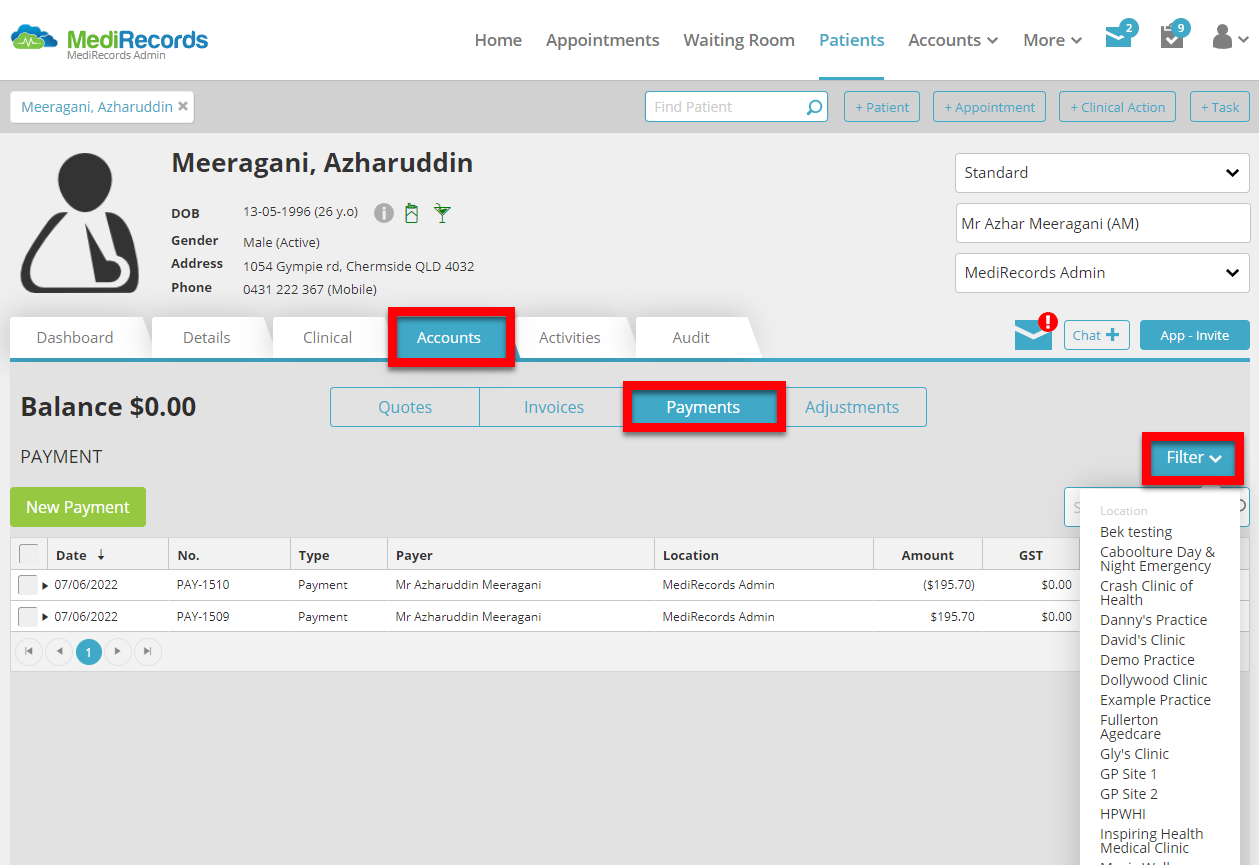Show the Adjustments section

[x=852, y=407]
